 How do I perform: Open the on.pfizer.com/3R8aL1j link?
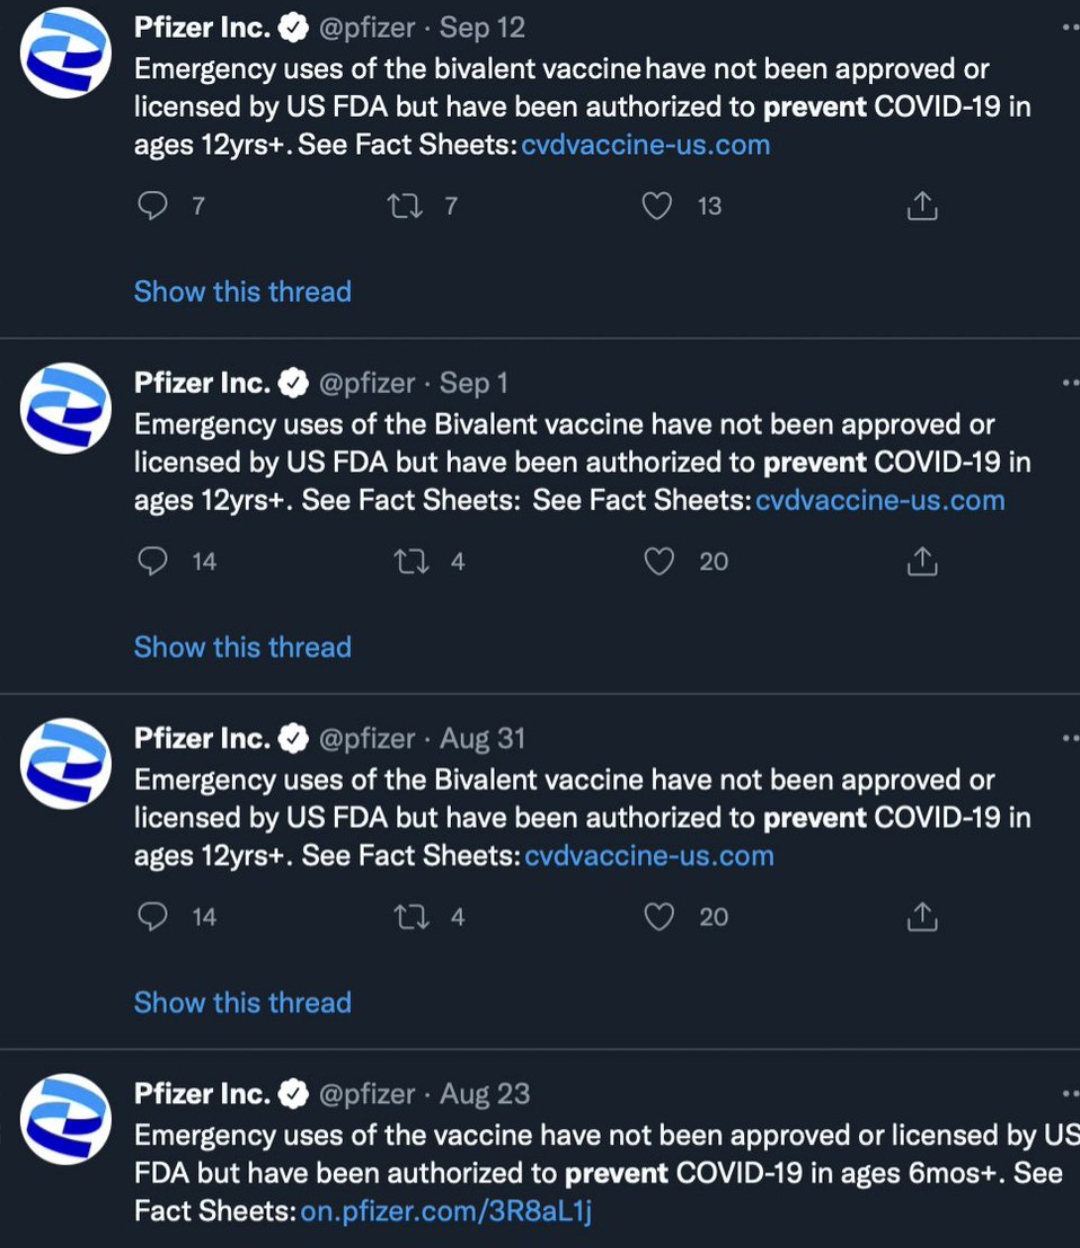coord(446,1212)
